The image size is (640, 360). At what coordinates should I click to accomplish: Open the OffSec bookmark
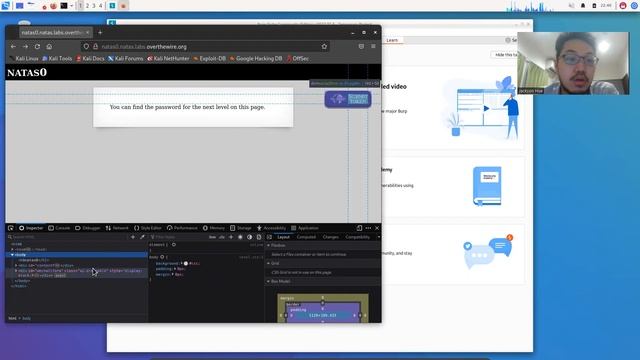coord(298,58)
